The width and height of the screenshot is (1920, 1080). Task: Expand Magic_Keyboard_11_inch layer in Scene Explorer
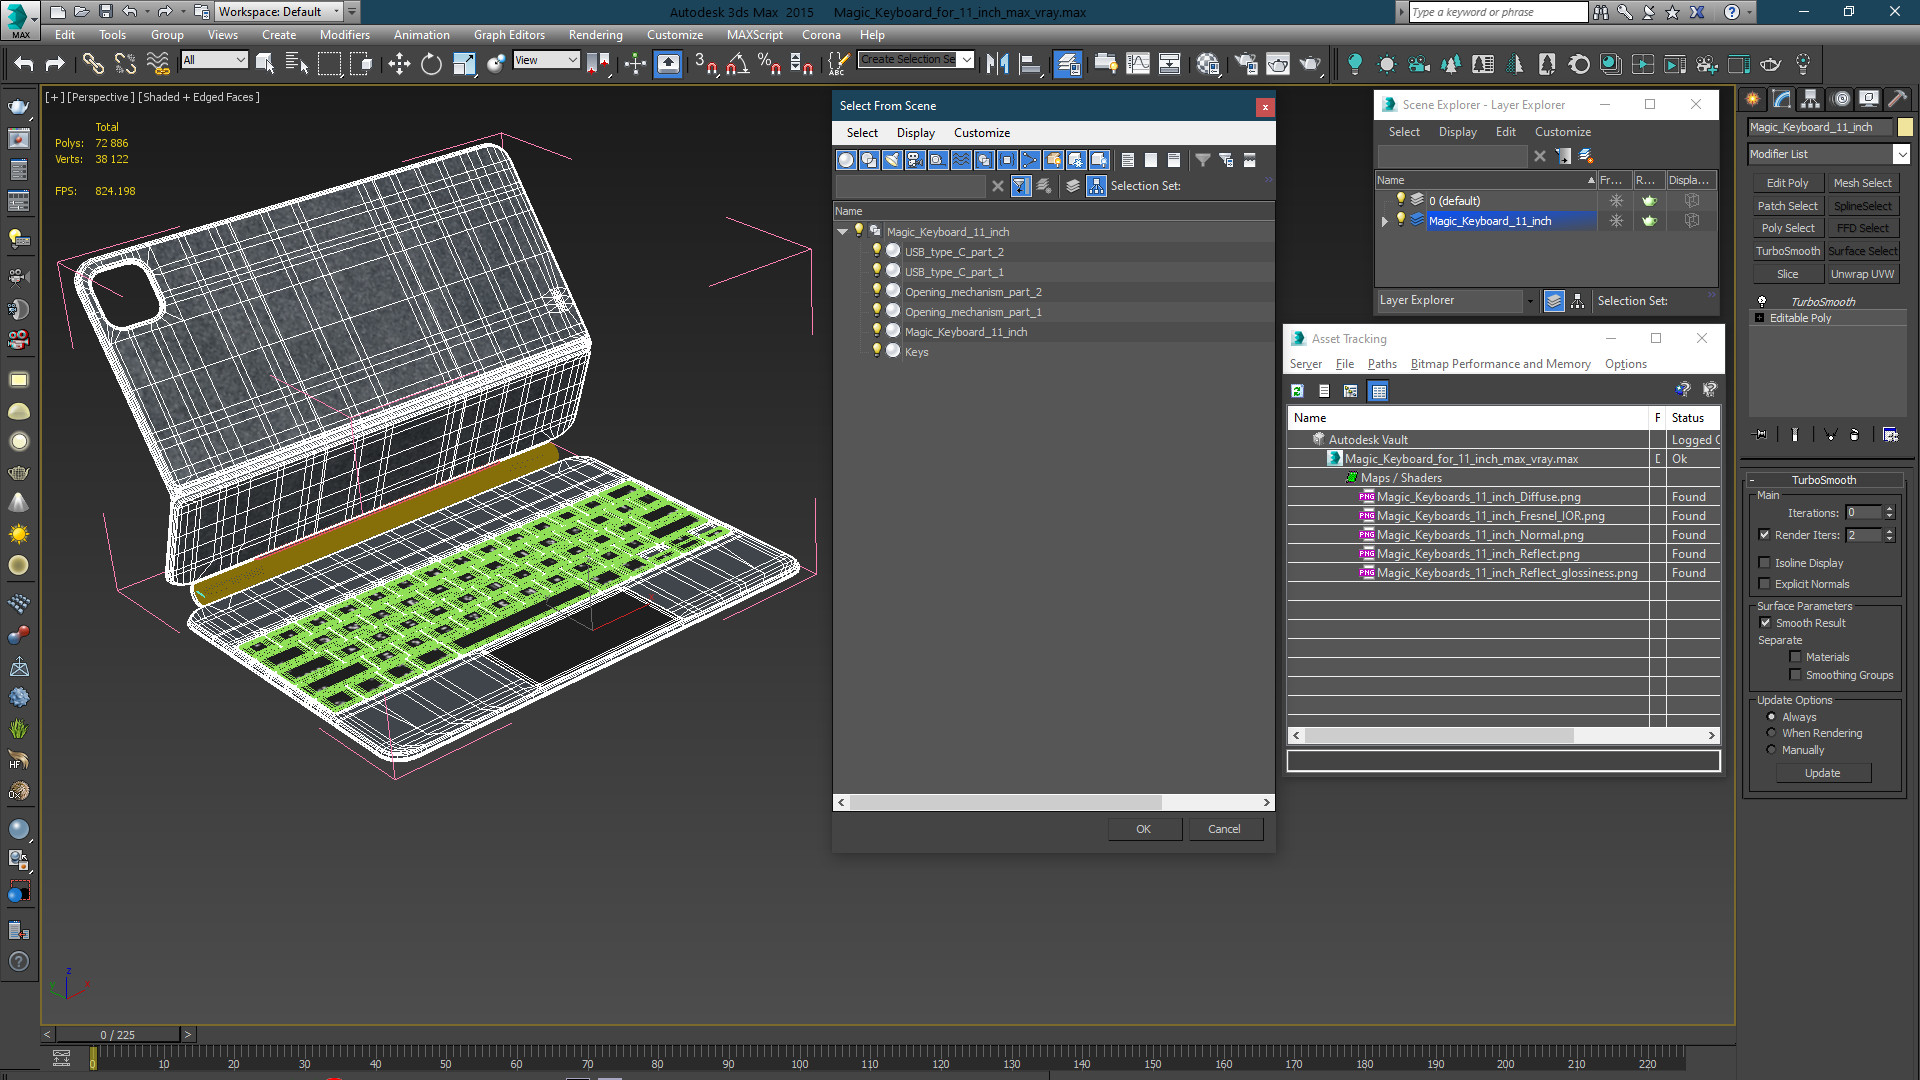tap(1385, 221)
